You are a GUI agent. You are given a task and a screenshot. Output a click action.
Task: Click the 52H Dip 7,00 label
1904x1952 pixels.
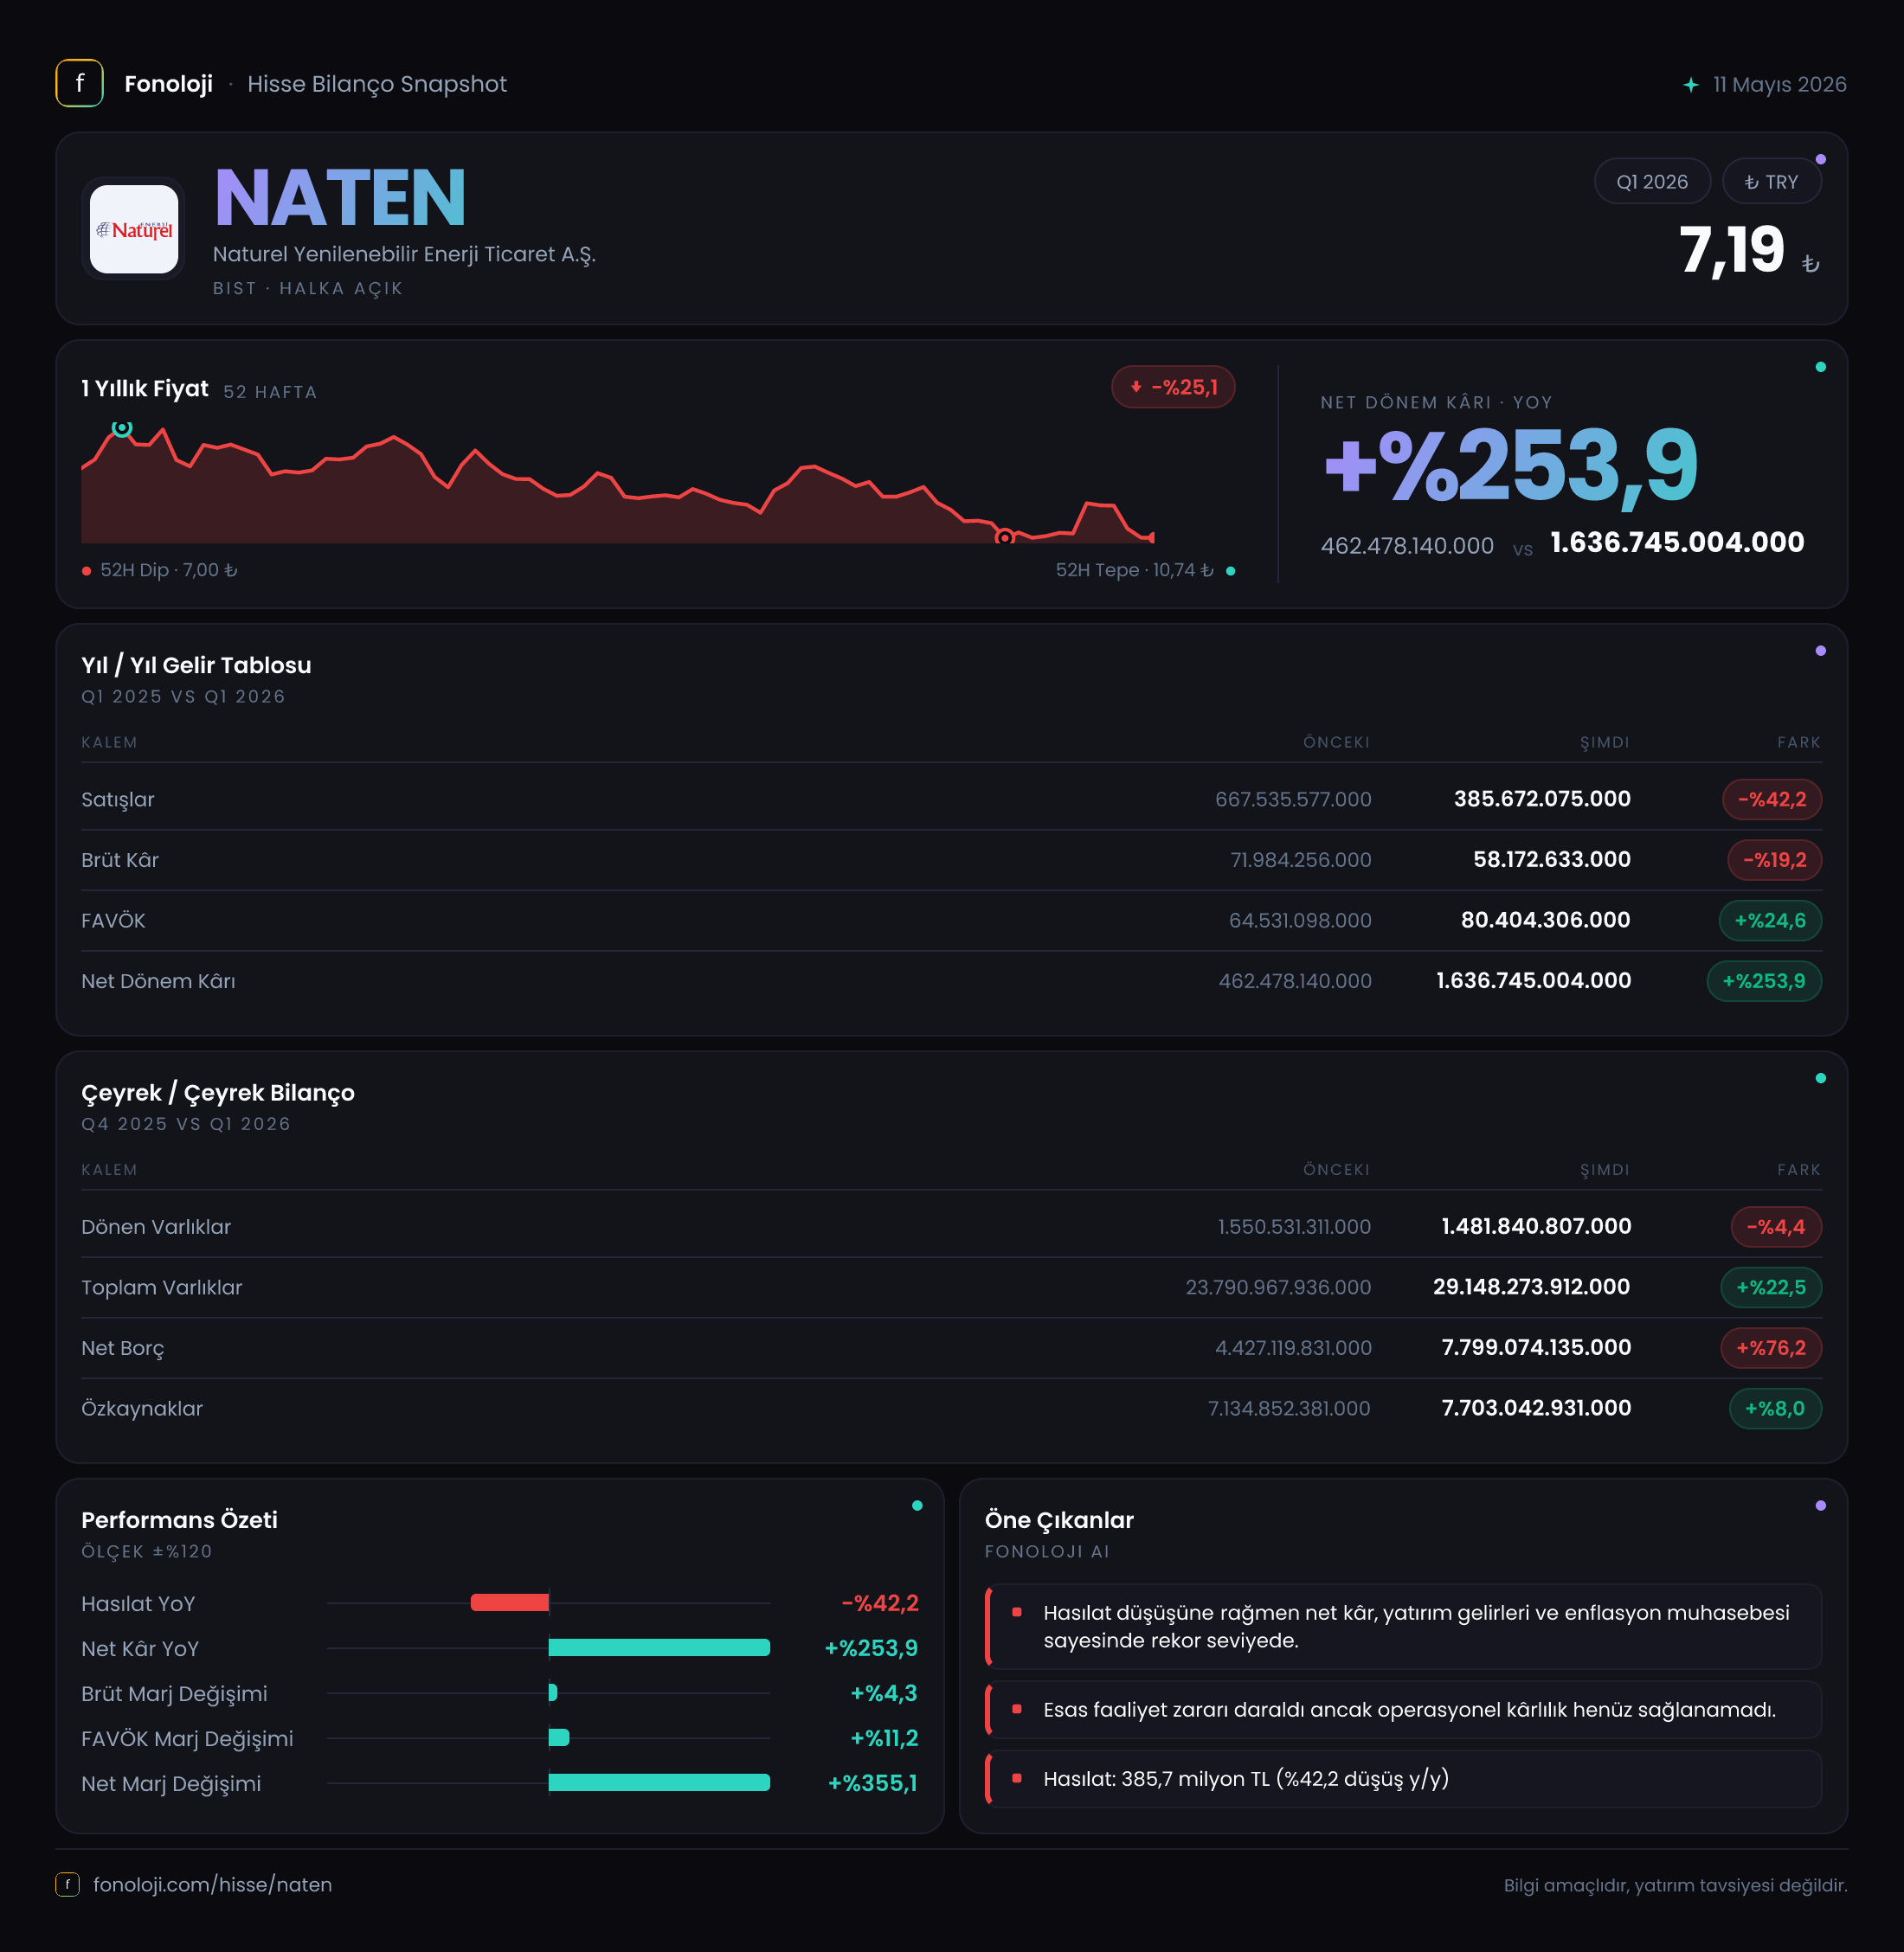pos(168,570)
